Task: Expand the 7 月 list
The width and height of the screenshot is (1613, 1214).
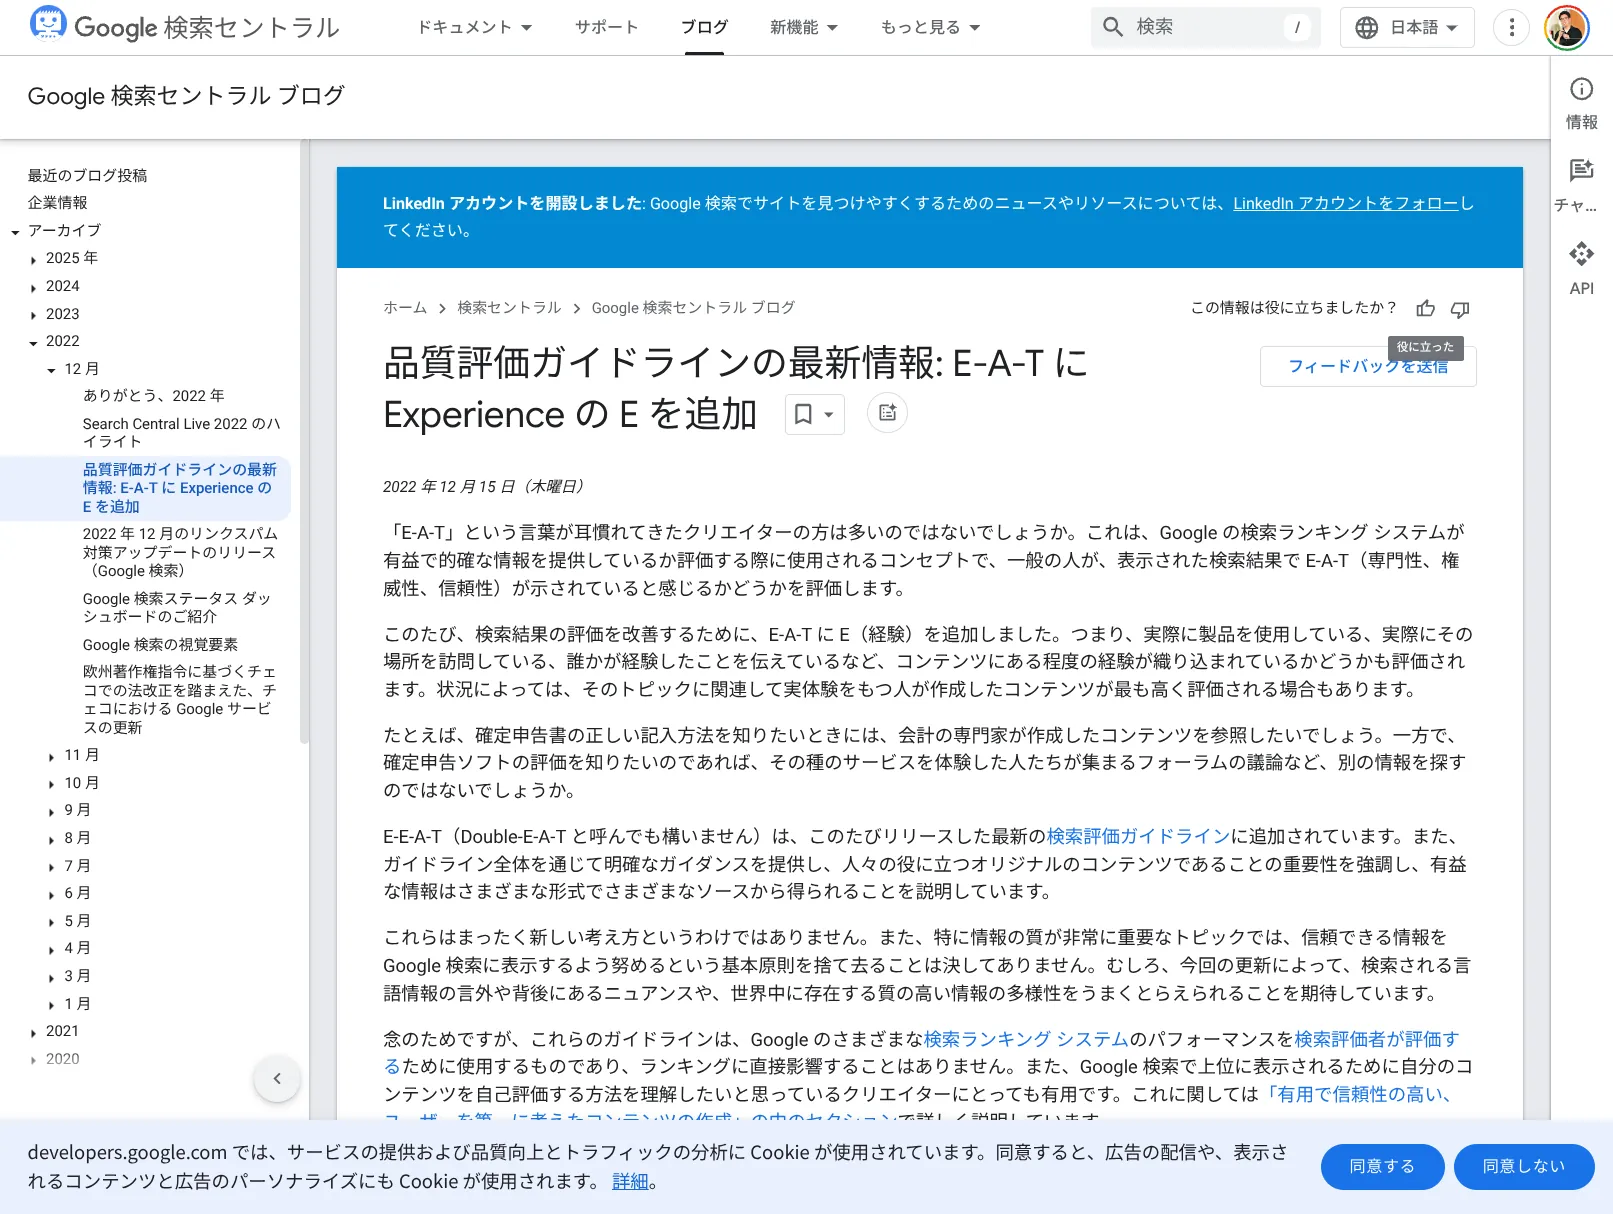Action: (x=52, y=867)
